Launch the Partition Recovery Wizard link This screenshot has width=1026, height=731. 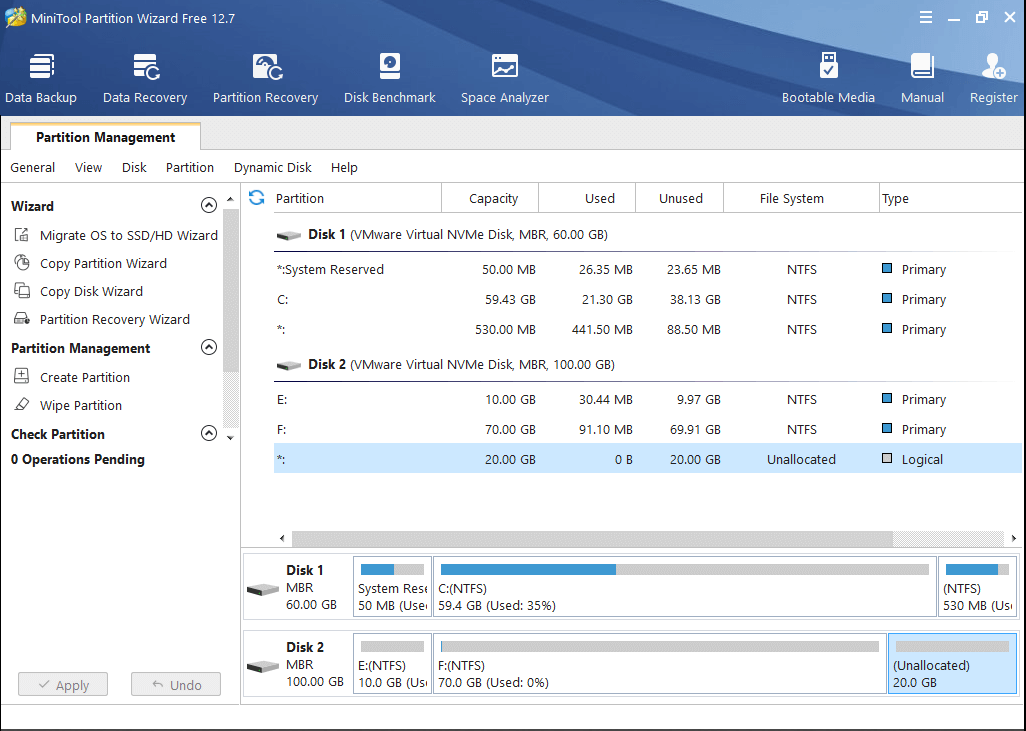click(115, 319)
